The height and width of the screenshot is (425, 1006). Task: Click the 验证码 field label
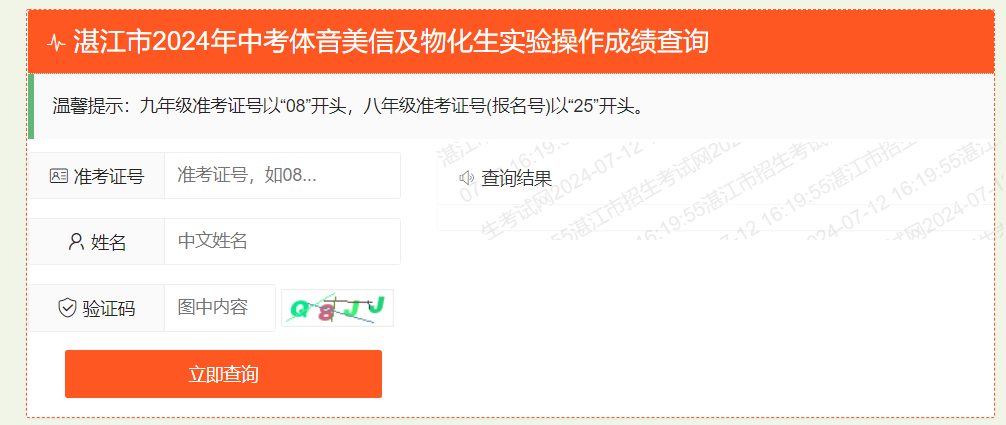108,308
